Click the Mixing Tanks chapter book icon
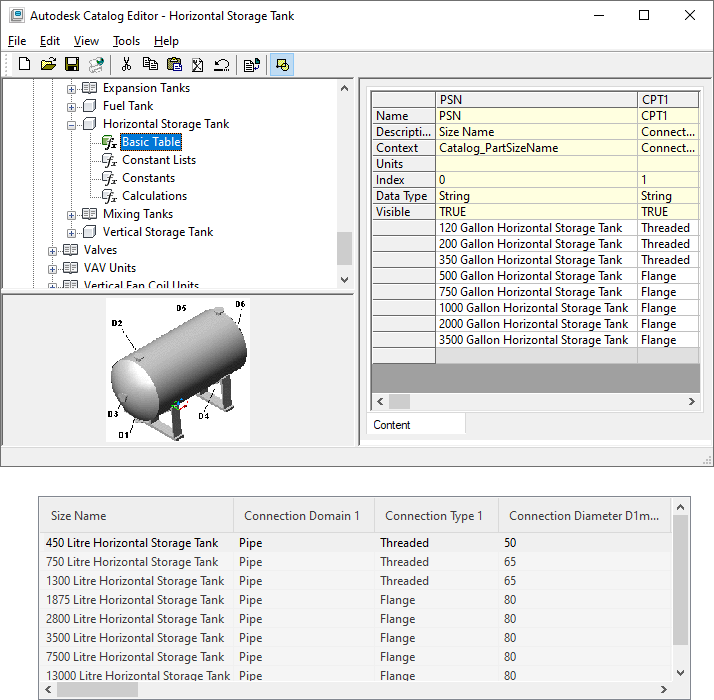This screenshot has height=700, width=714. [x=89, y=214]
